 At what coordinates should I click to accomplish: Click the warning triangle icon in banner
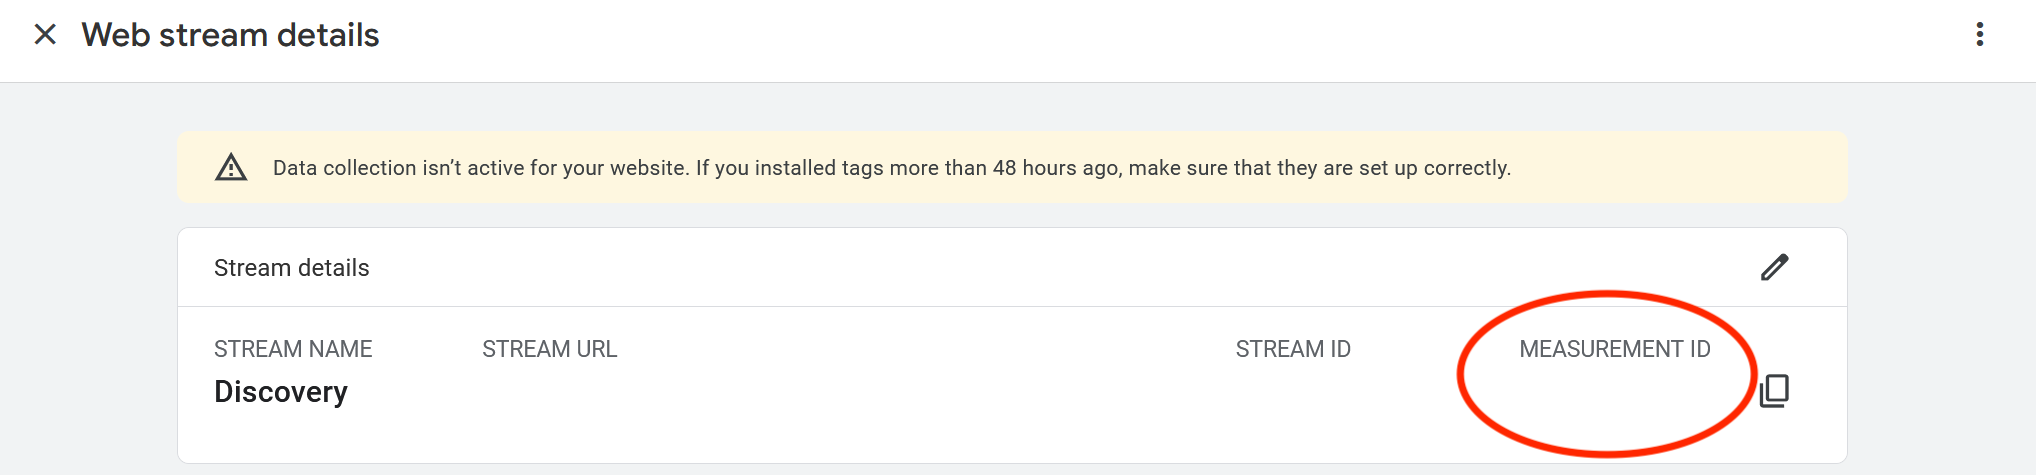[231, 167]
